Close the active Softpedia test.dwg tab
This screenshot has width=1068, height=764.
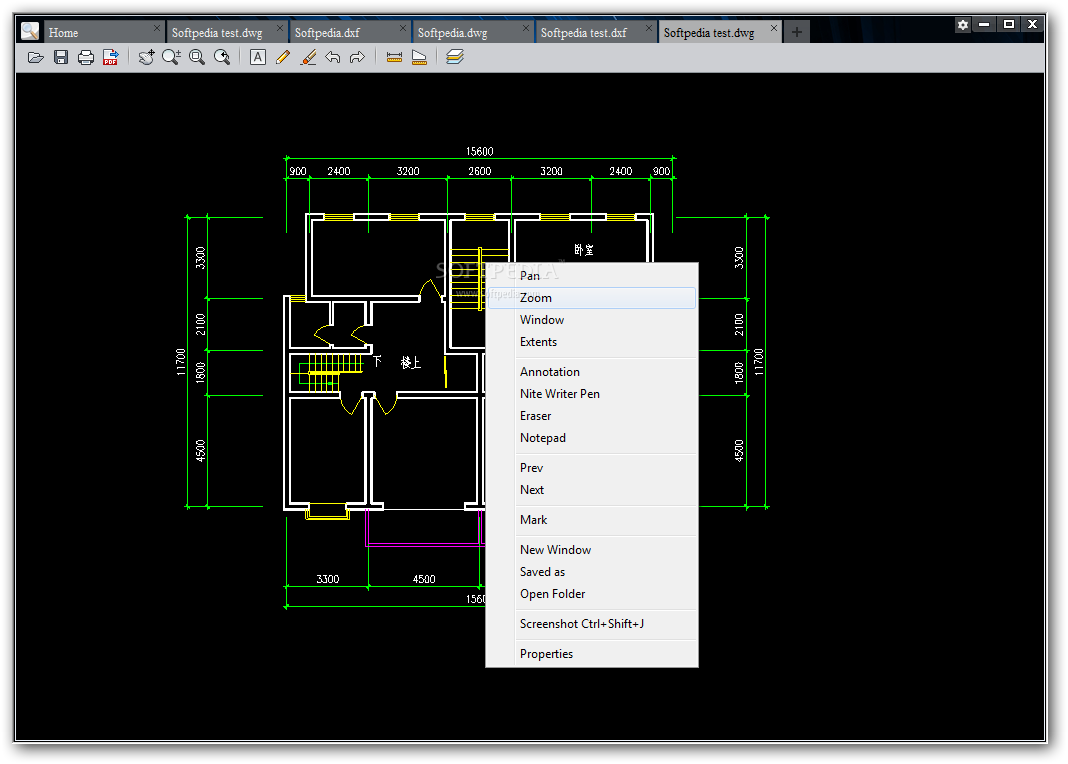774,28
